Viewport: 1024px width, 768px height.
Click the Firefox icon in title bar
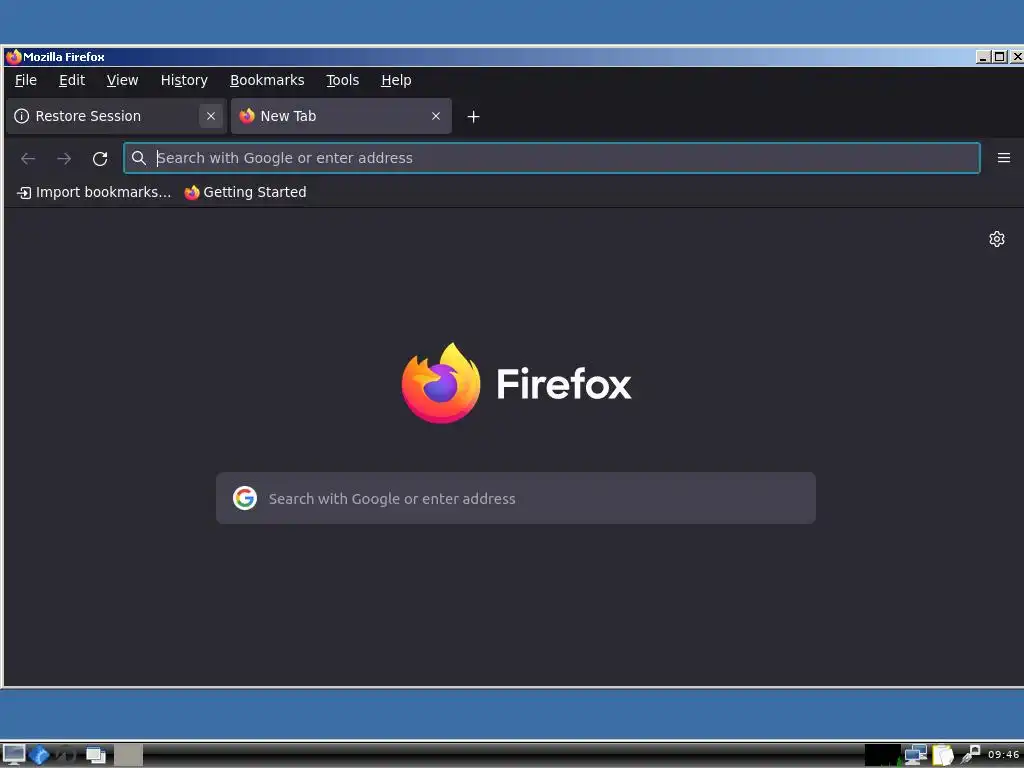click(x=14, y=57)
